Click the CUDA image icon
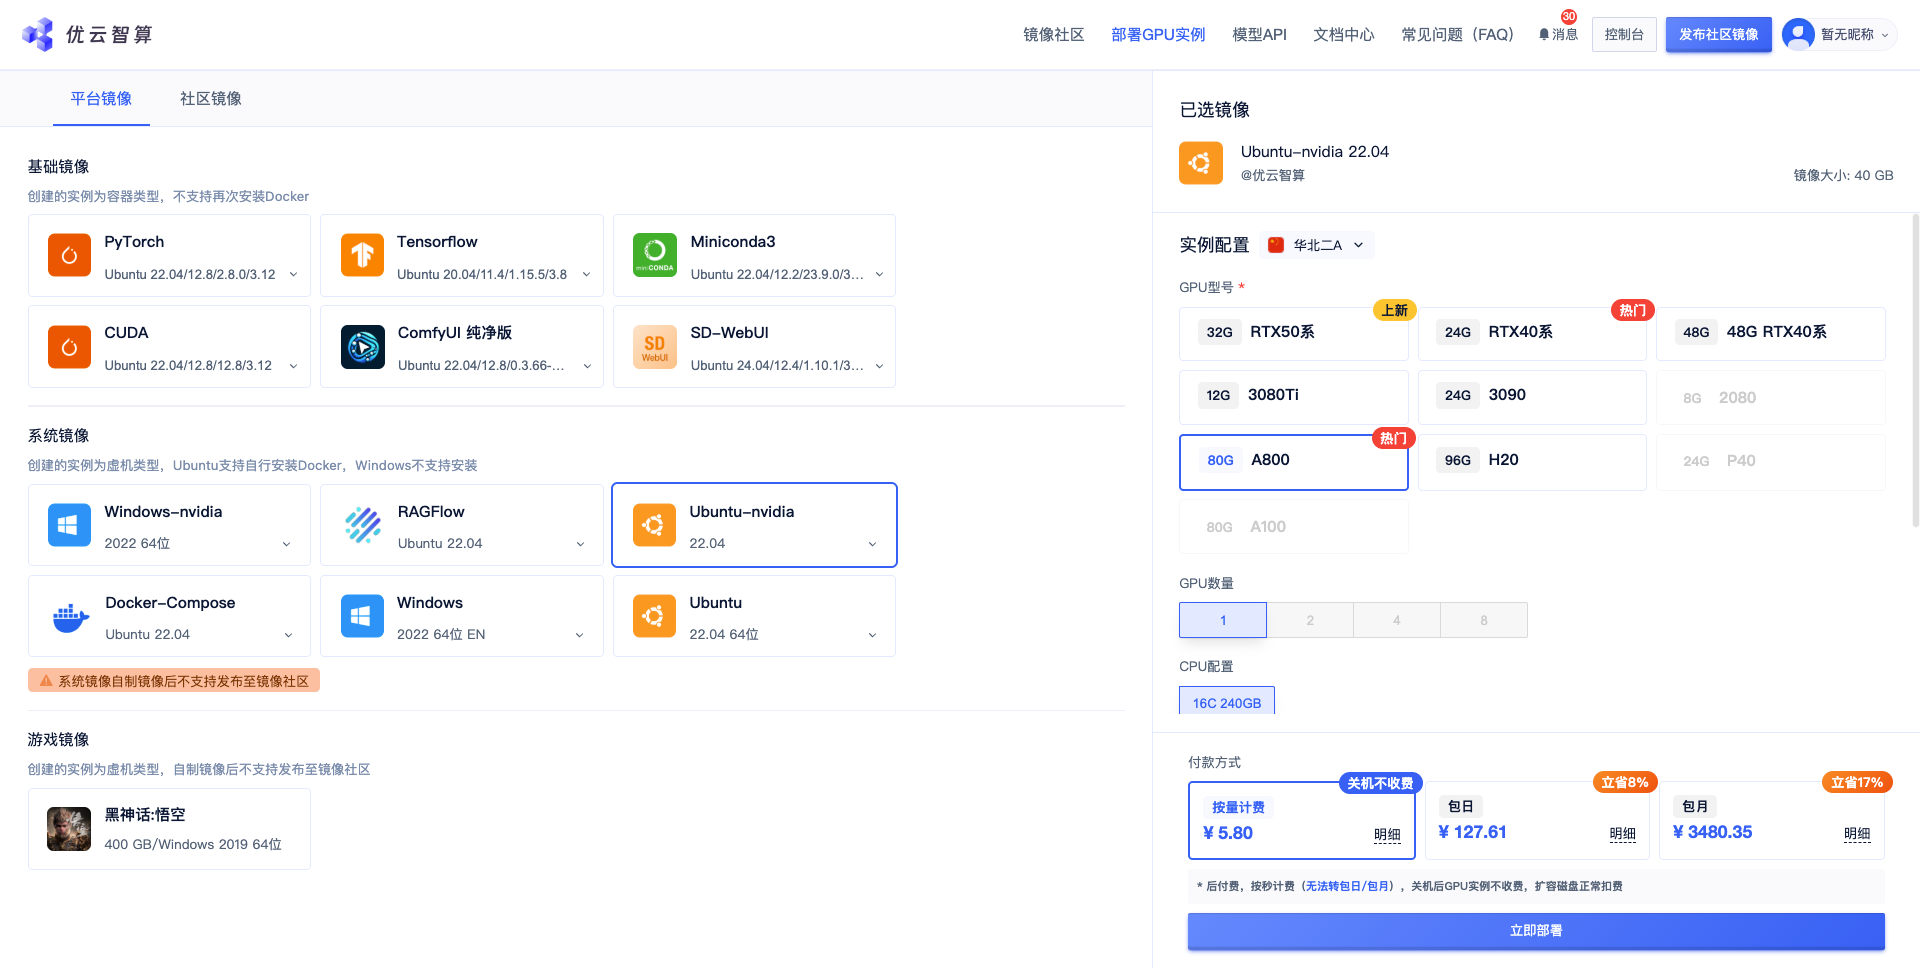This screenshot has width=1920, height=968. pyautogui.click(x=69, y=347)
